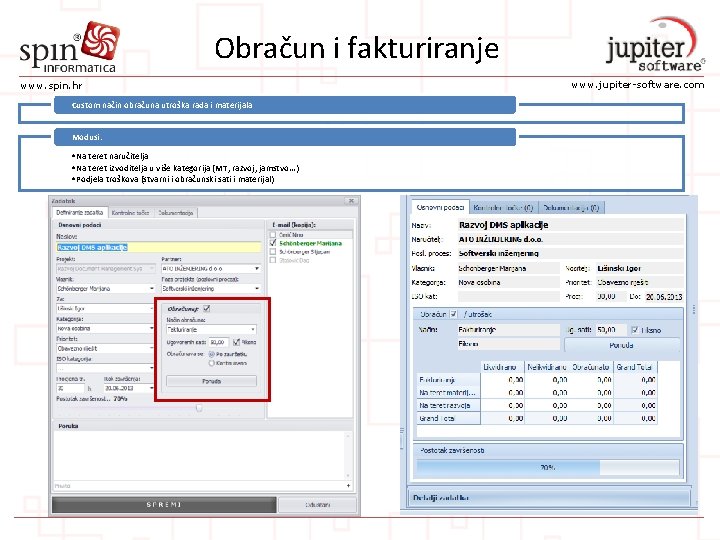This screenshot has height=540, width=720.
Task: Click the SPREMI save button
Action: coord(164,505)
